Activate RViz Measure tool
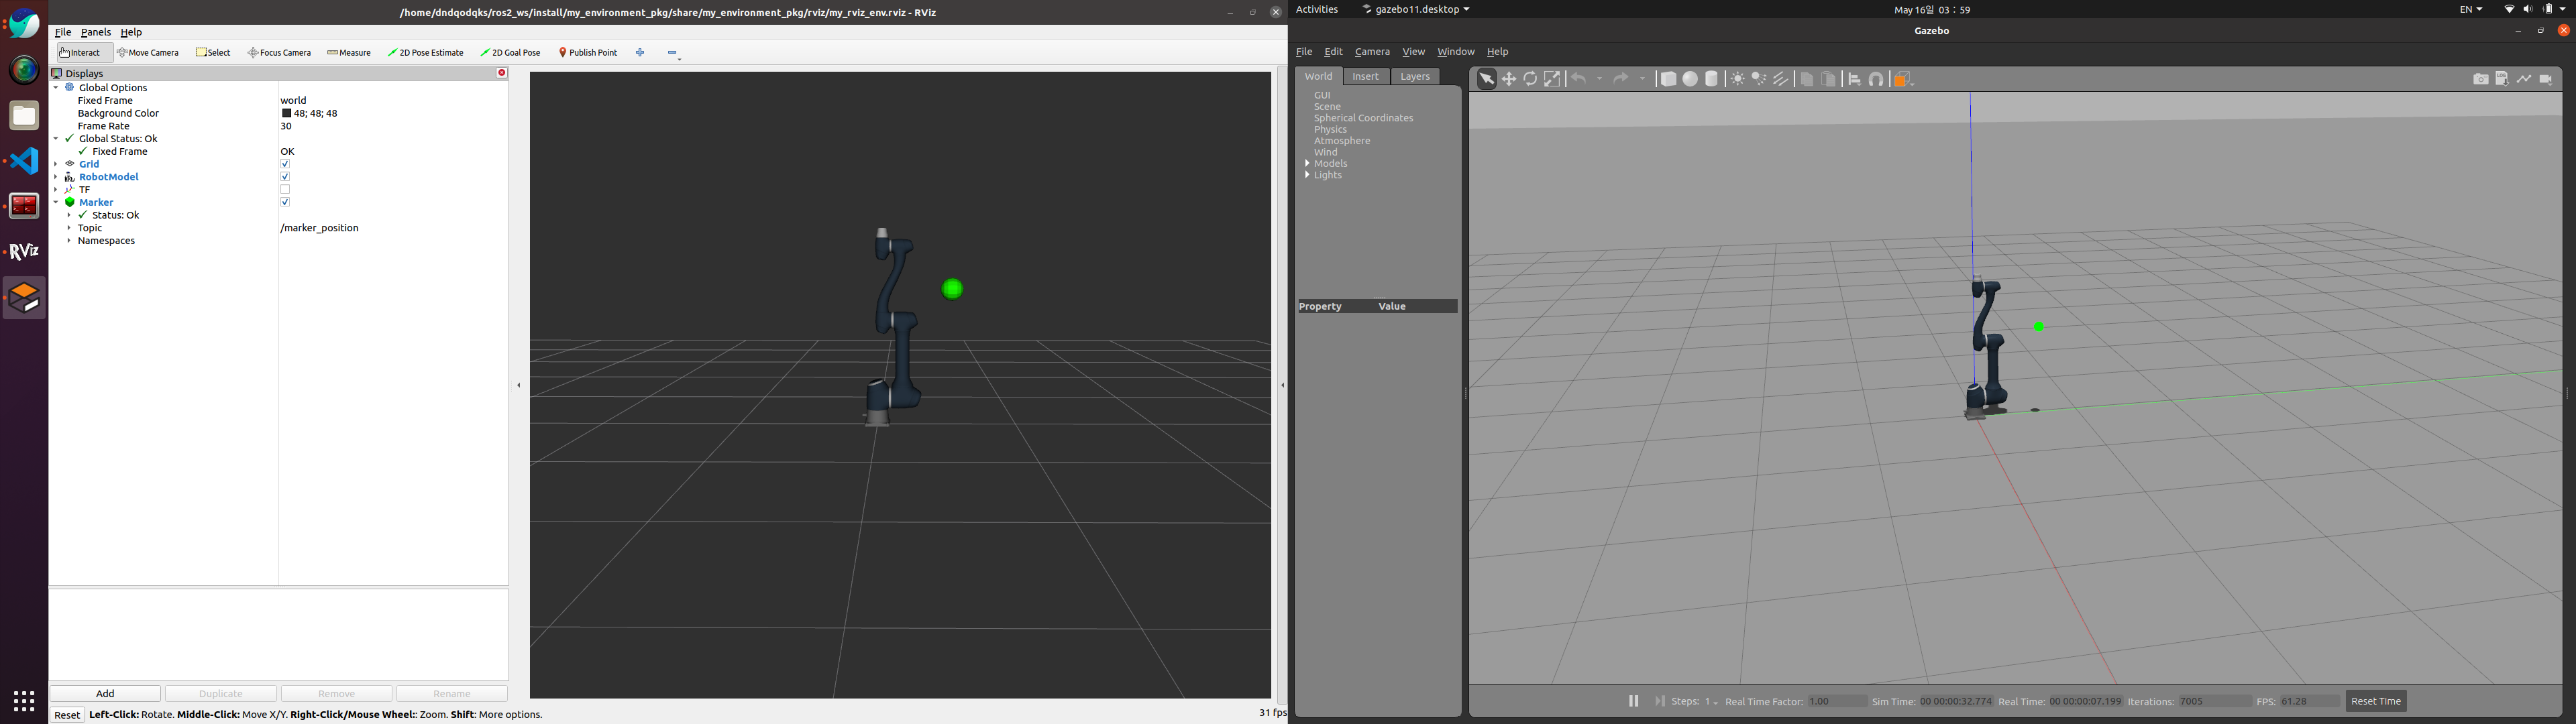 click(x=349, y=53)
